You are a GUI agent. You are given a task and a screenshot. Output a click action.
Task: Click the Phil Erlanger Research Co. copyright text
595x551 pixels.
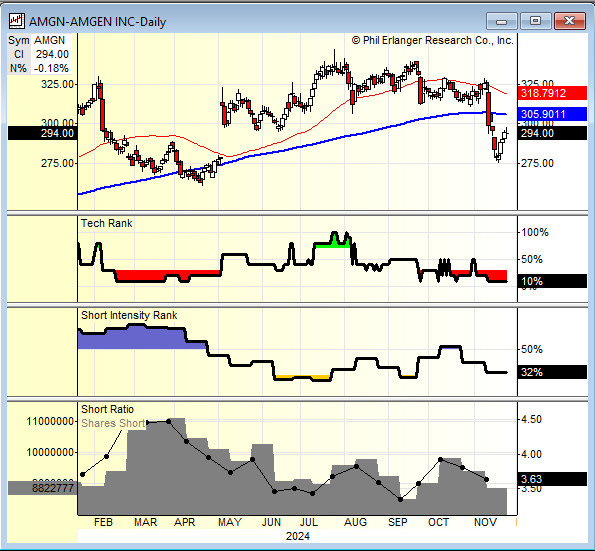[433, 40]
